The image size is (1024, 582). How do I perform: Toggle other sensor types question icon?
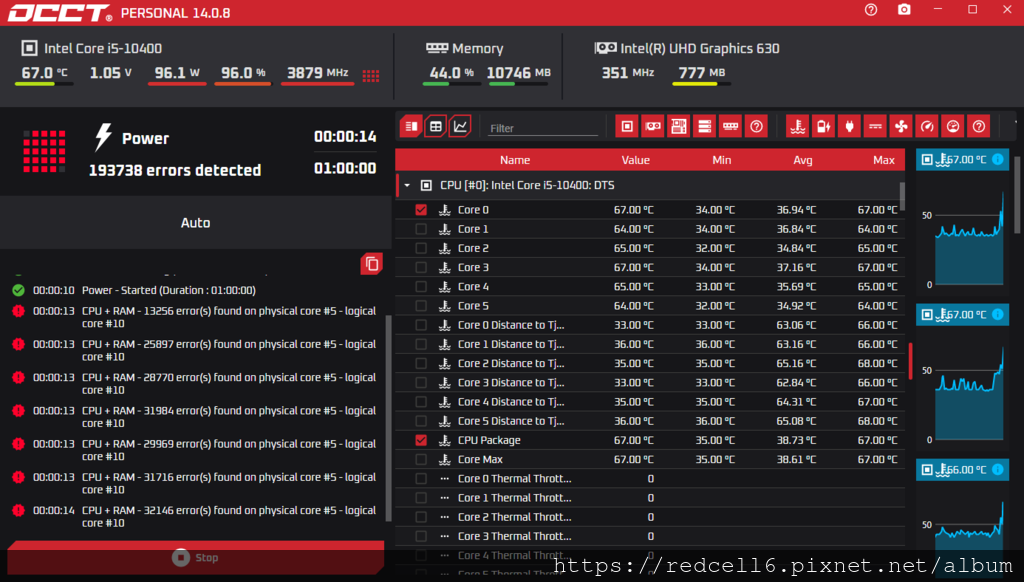[978, 126]
